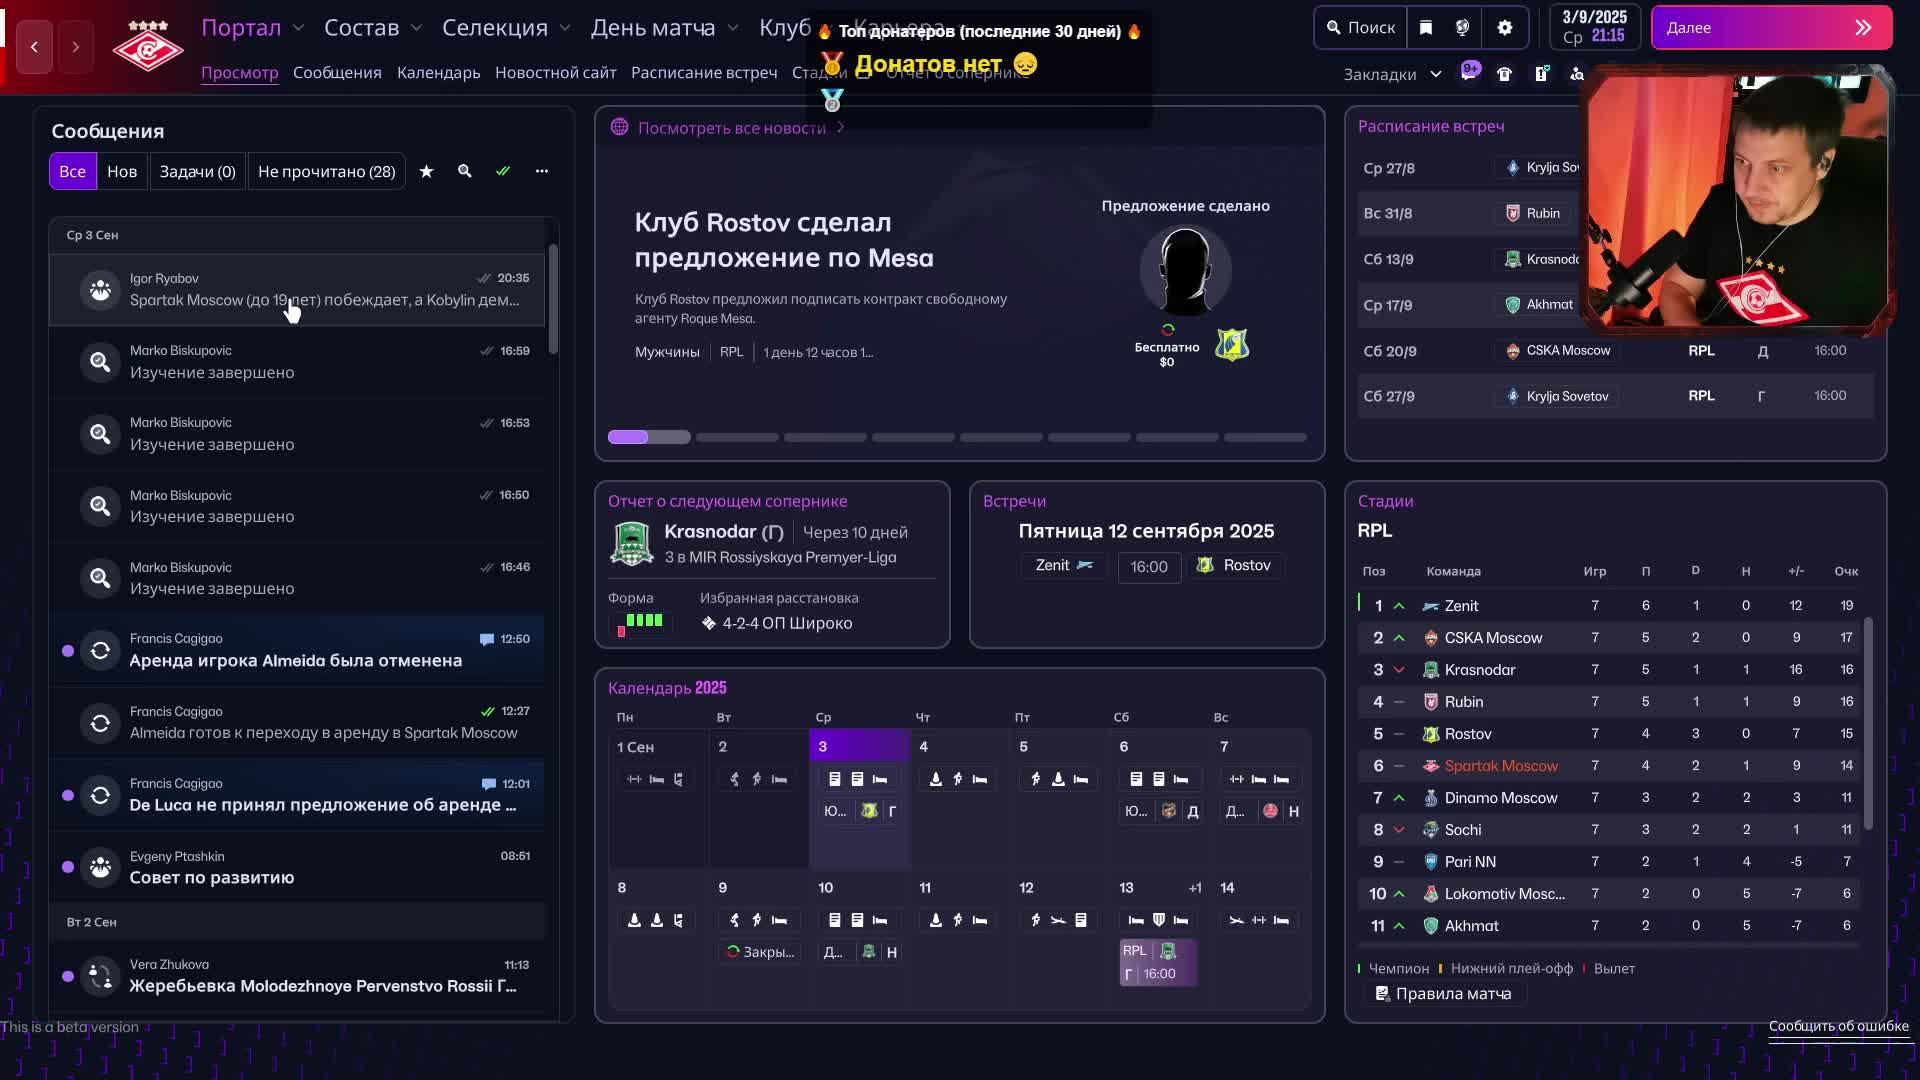The image size is (1920, 1080).
Task: Click the globe icon beside search
Action: 1463,28
